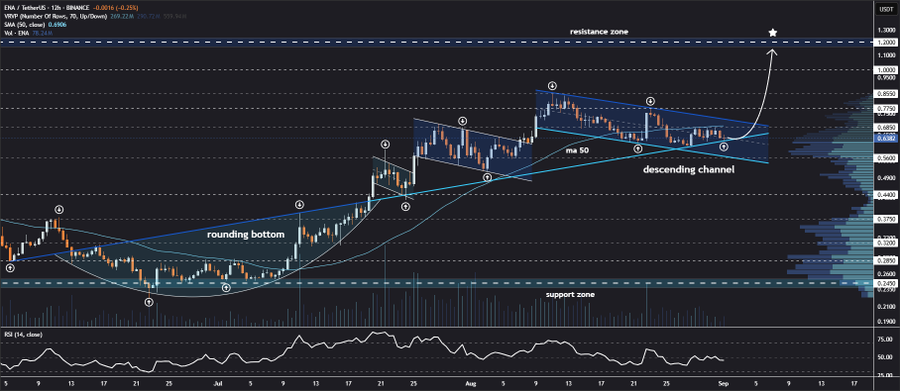Open the USDT currency selector

pyautogui.click(x=886, y=9)
